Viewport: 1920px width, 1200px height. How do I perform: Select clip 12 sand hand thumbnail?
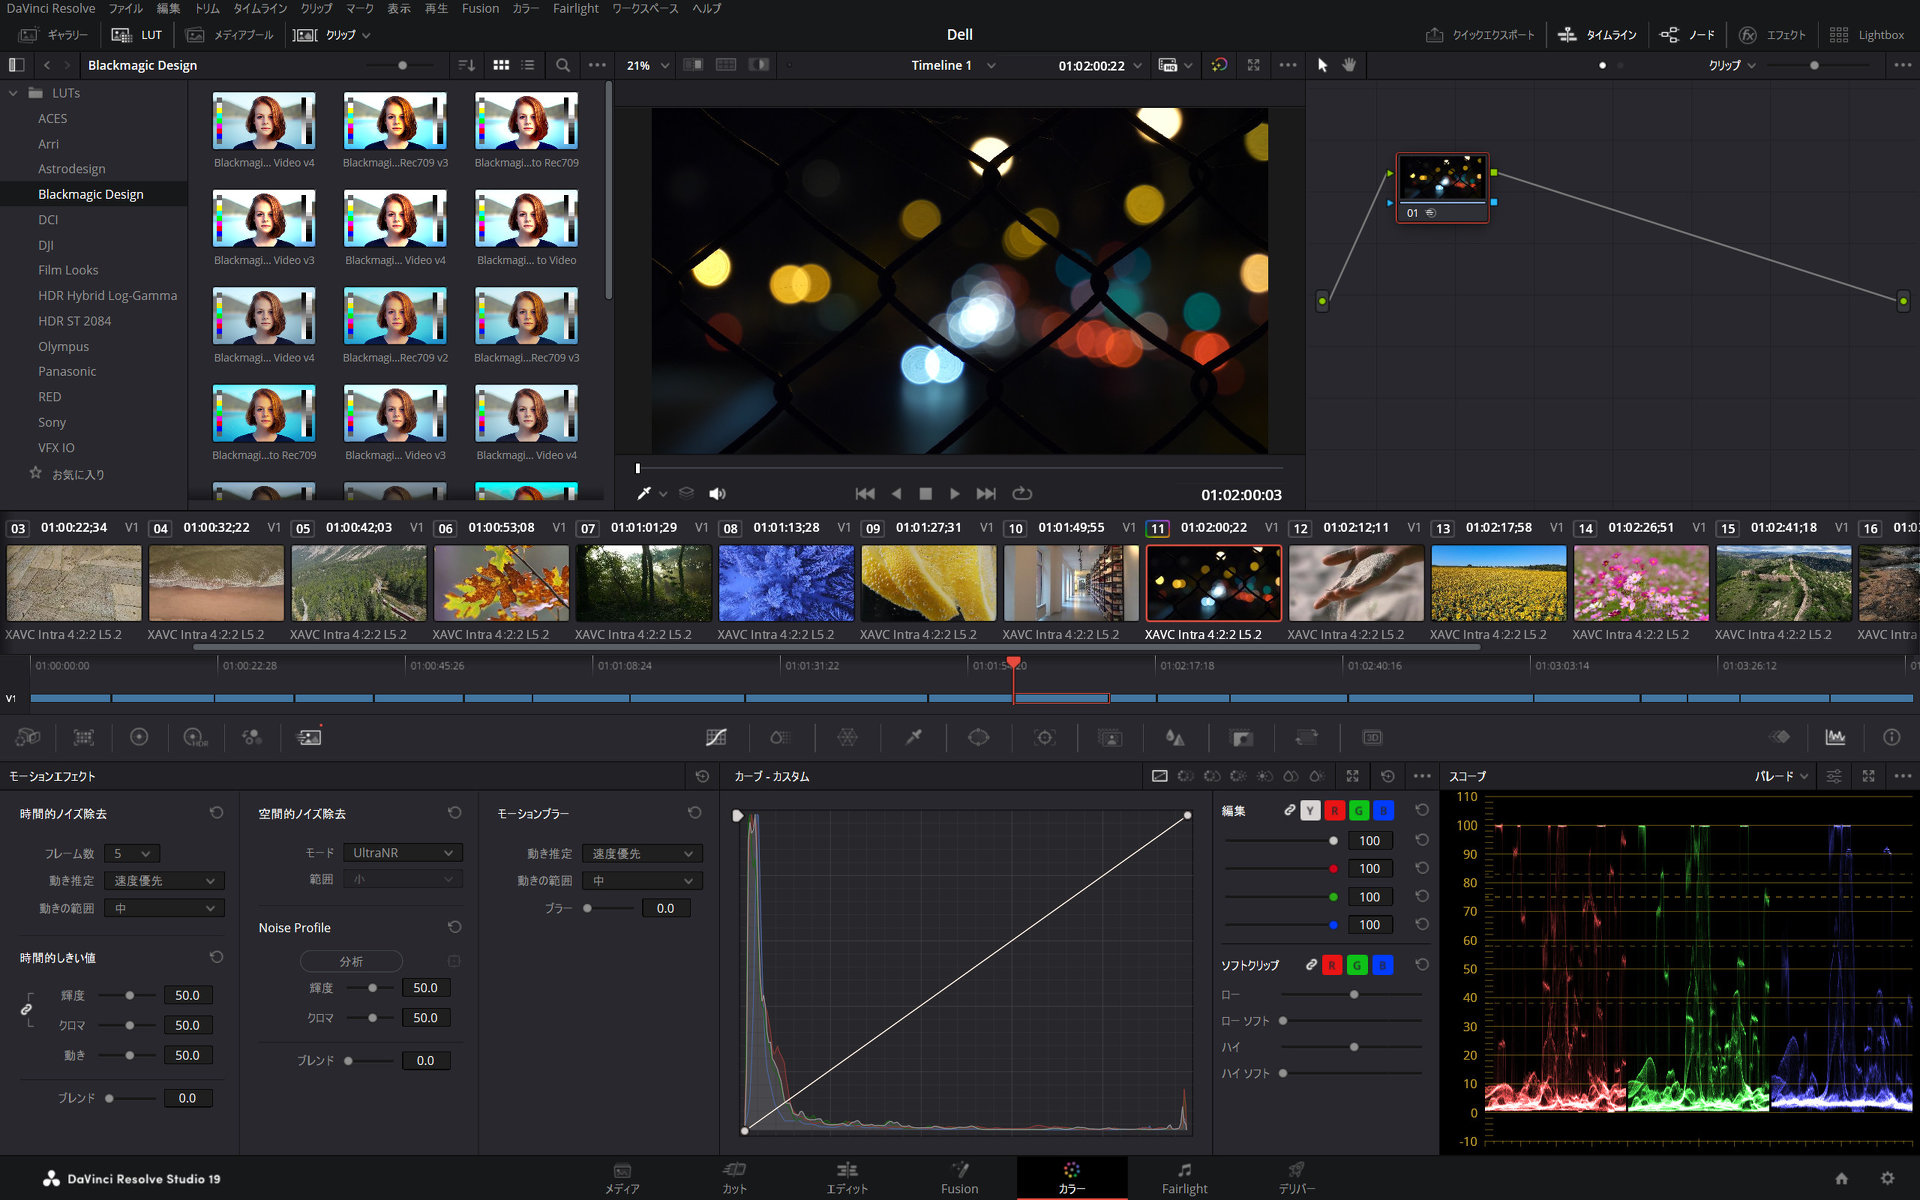1355,583
